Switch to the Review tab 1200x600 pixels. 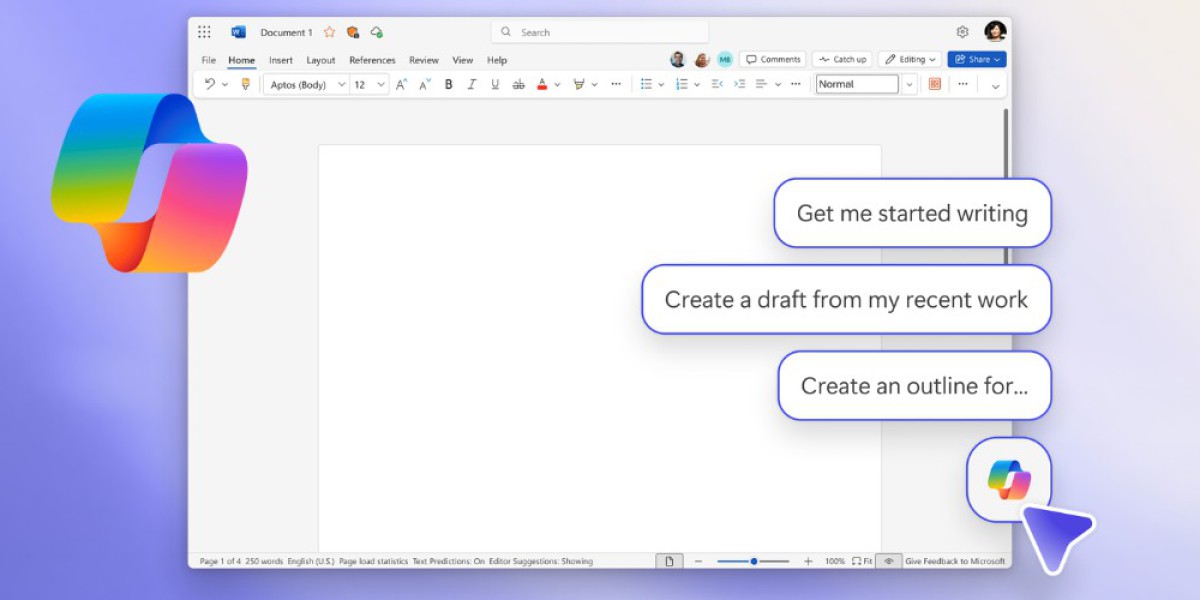pos(424,60)
